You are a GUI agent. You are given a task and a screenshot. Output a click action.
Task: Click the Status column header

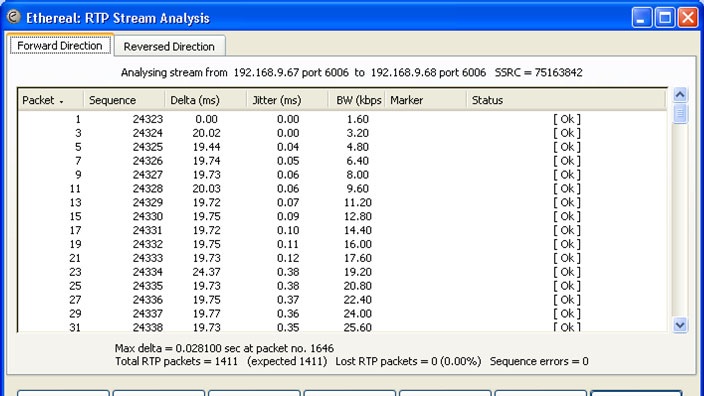tap(566, 100)
